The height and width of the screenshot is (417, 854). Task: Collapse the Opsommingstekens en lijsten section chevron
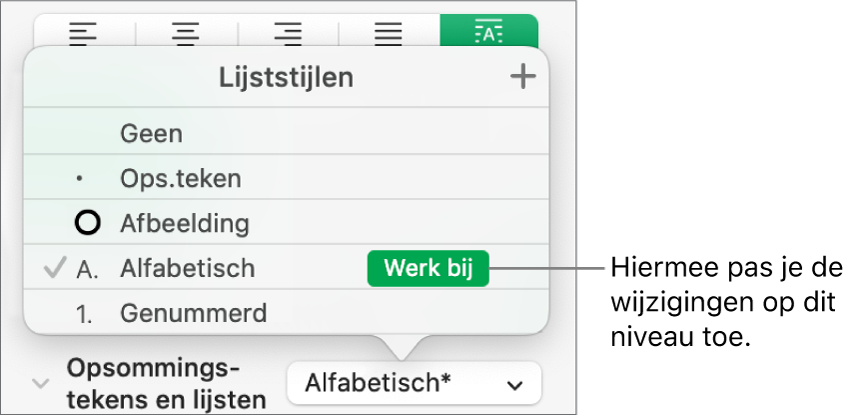pos(40,383)
